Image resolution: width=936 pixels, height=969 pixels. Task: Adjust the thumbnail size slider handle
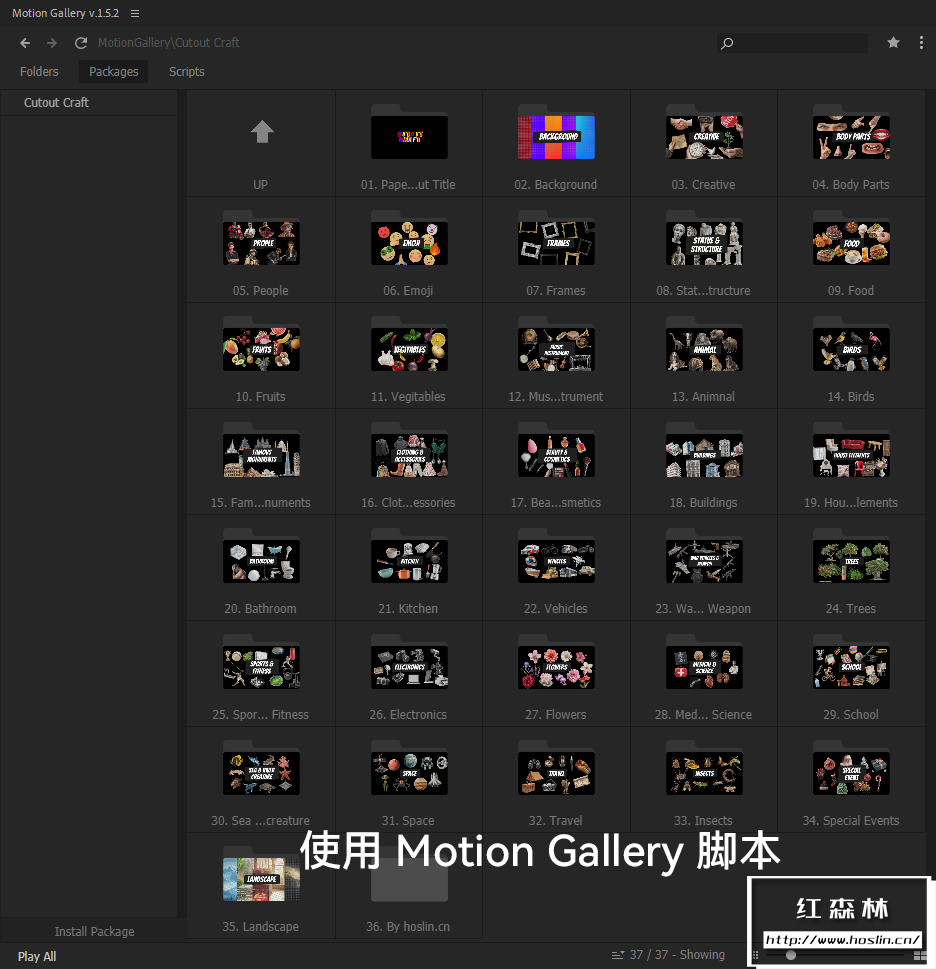(791, 955)
